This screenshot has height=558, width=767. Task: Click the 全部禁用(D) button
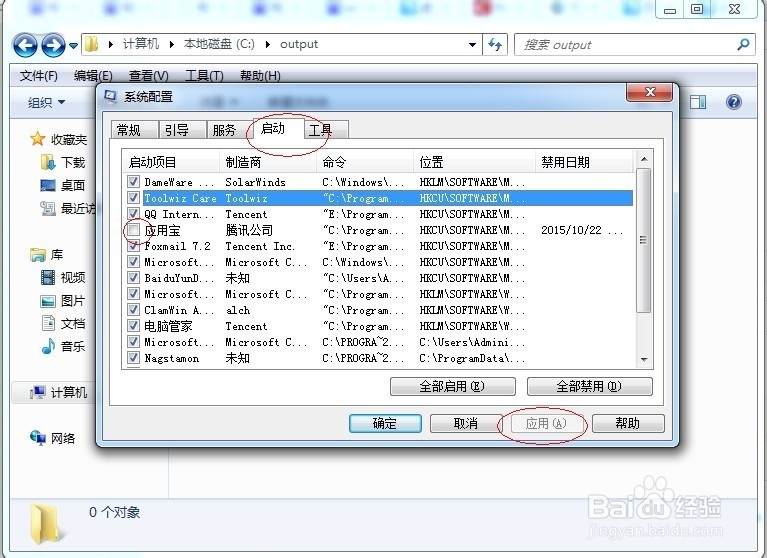[x=589, y=386]
